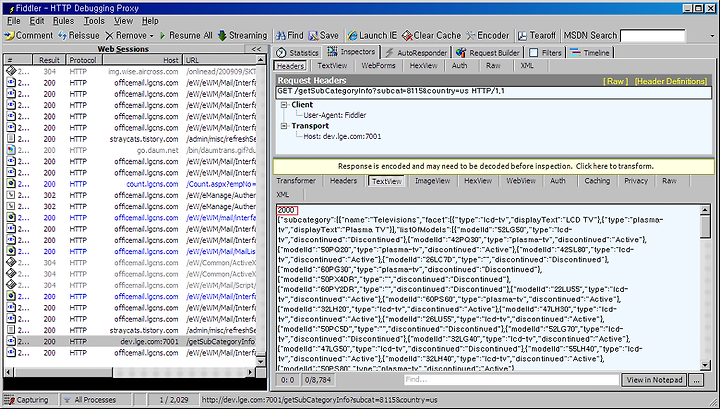Open the Rules menu

tap(63, 21)
